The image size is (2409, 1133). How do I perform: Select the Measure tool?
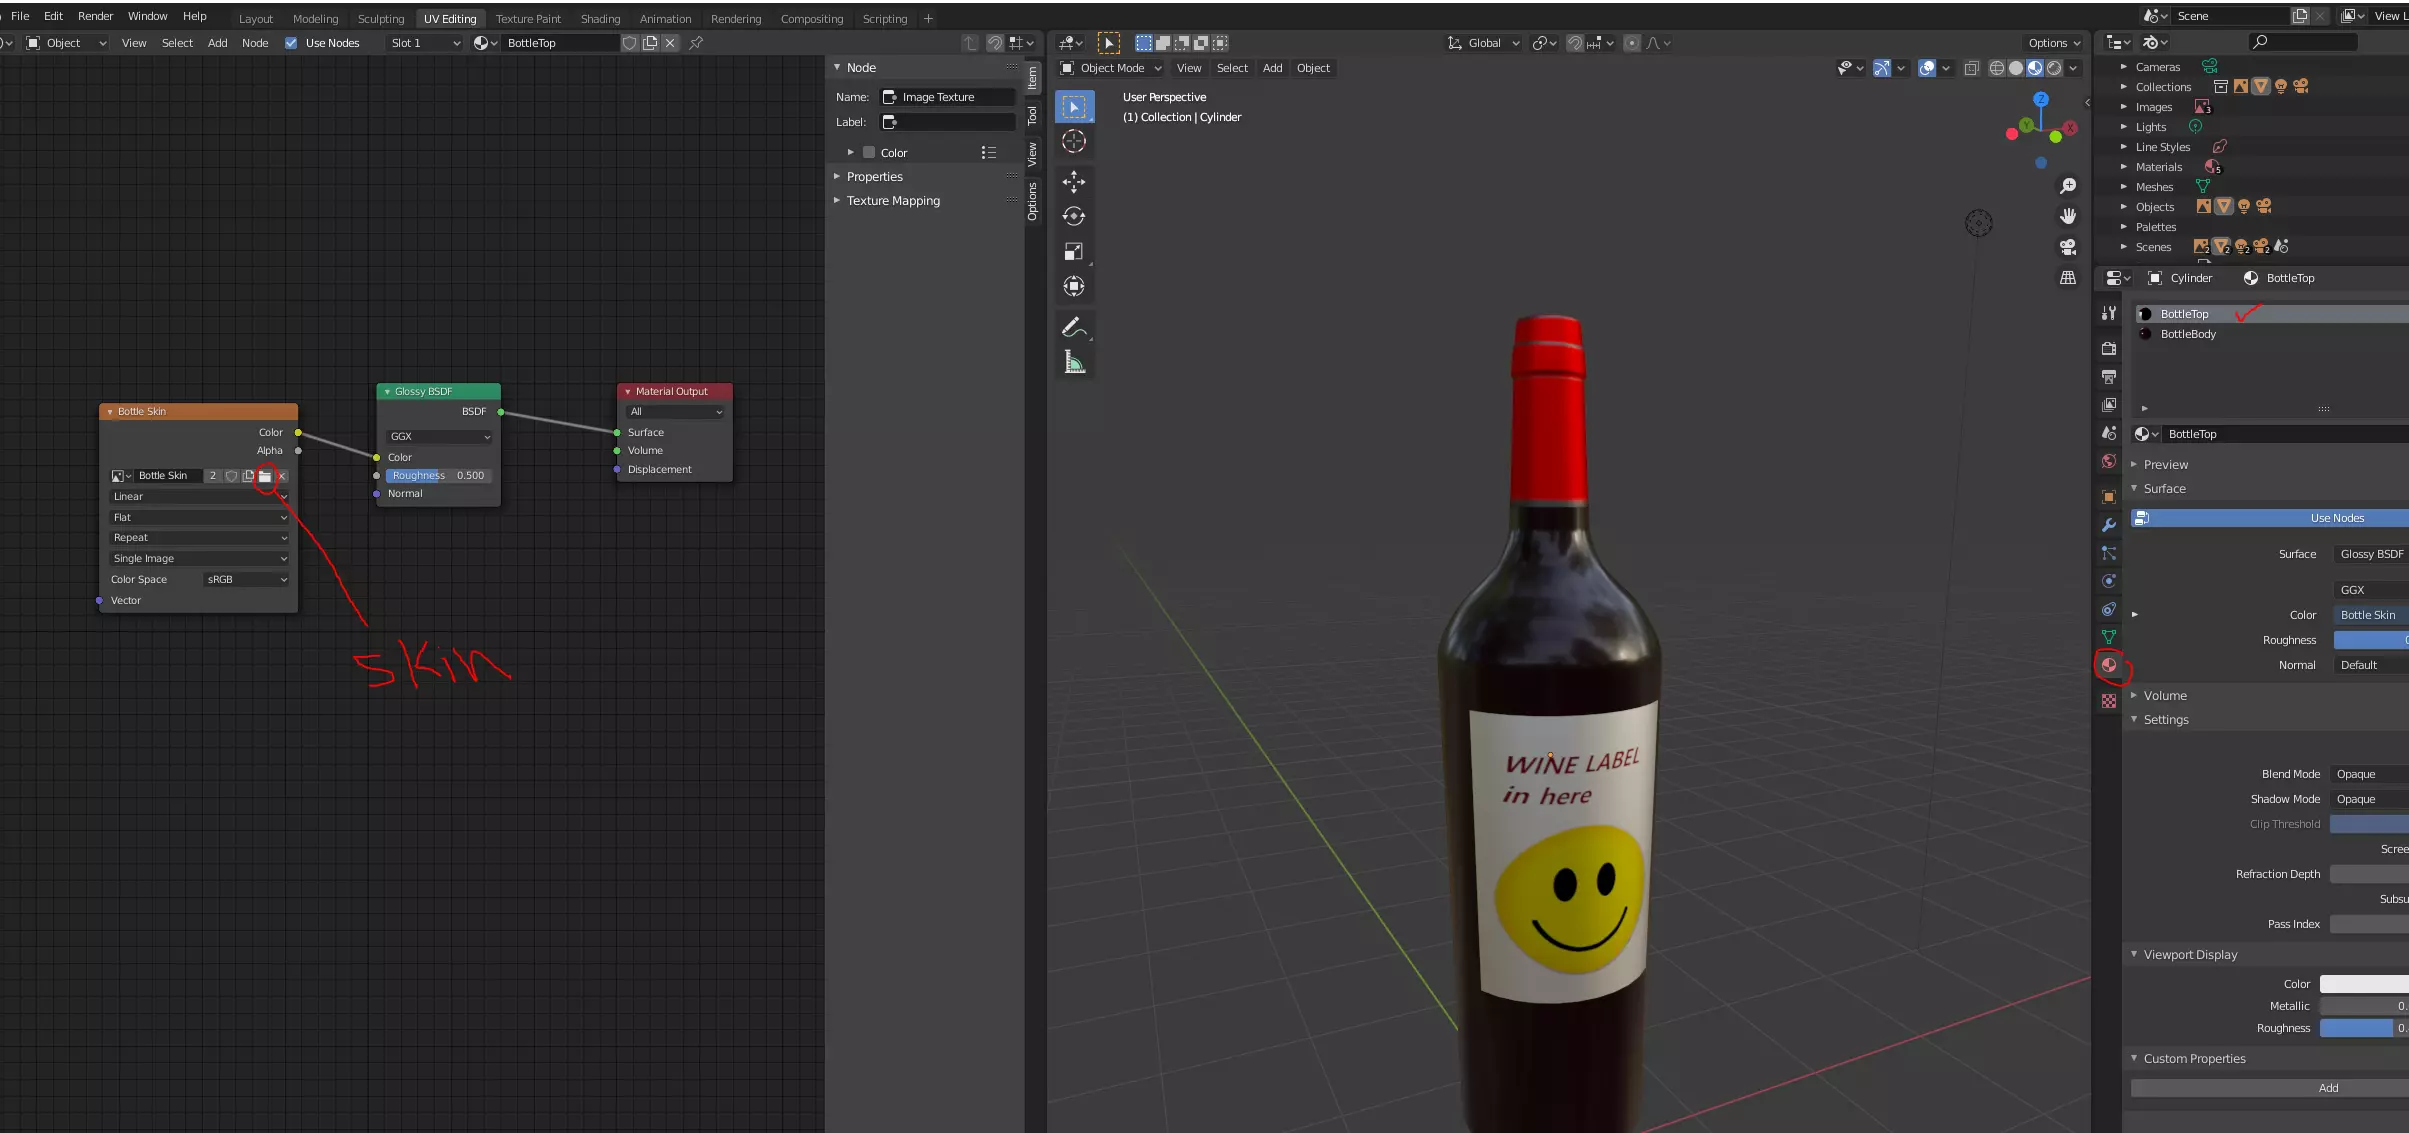[1074, 362]
